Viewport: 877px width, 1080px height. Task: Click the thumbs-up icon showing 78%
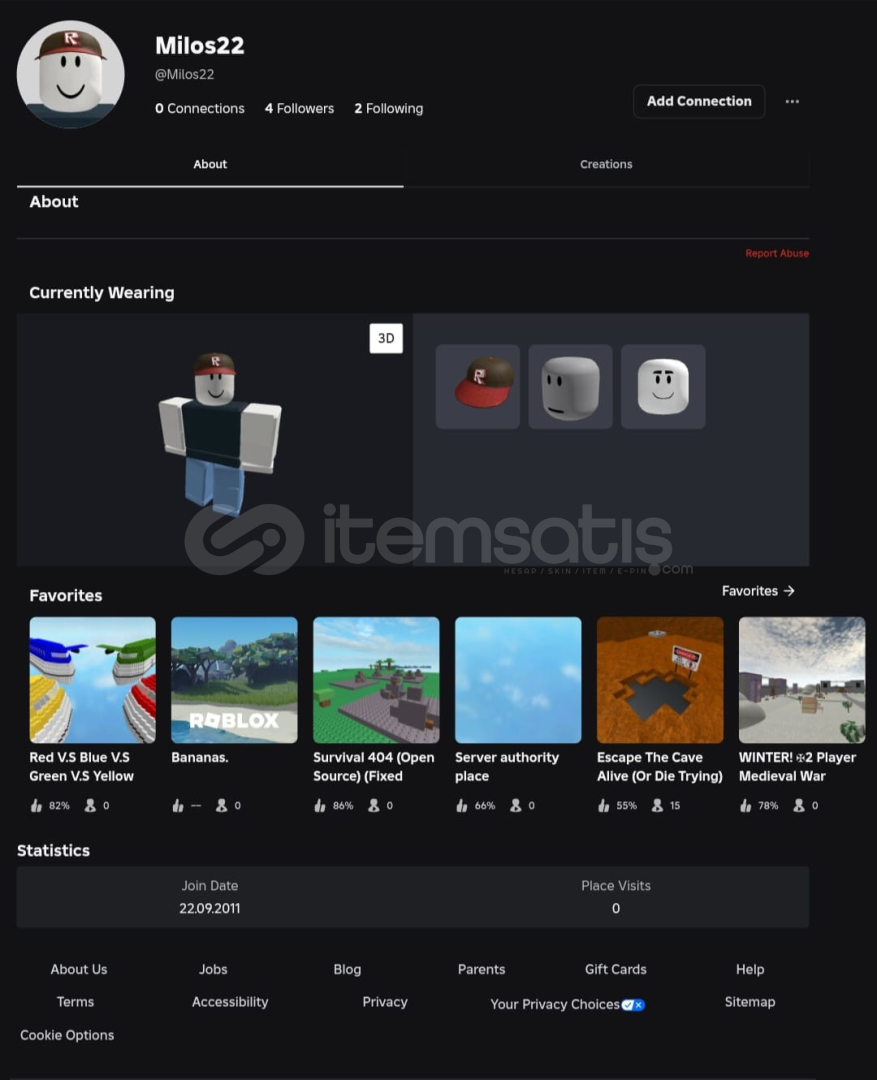click(745, 805)
